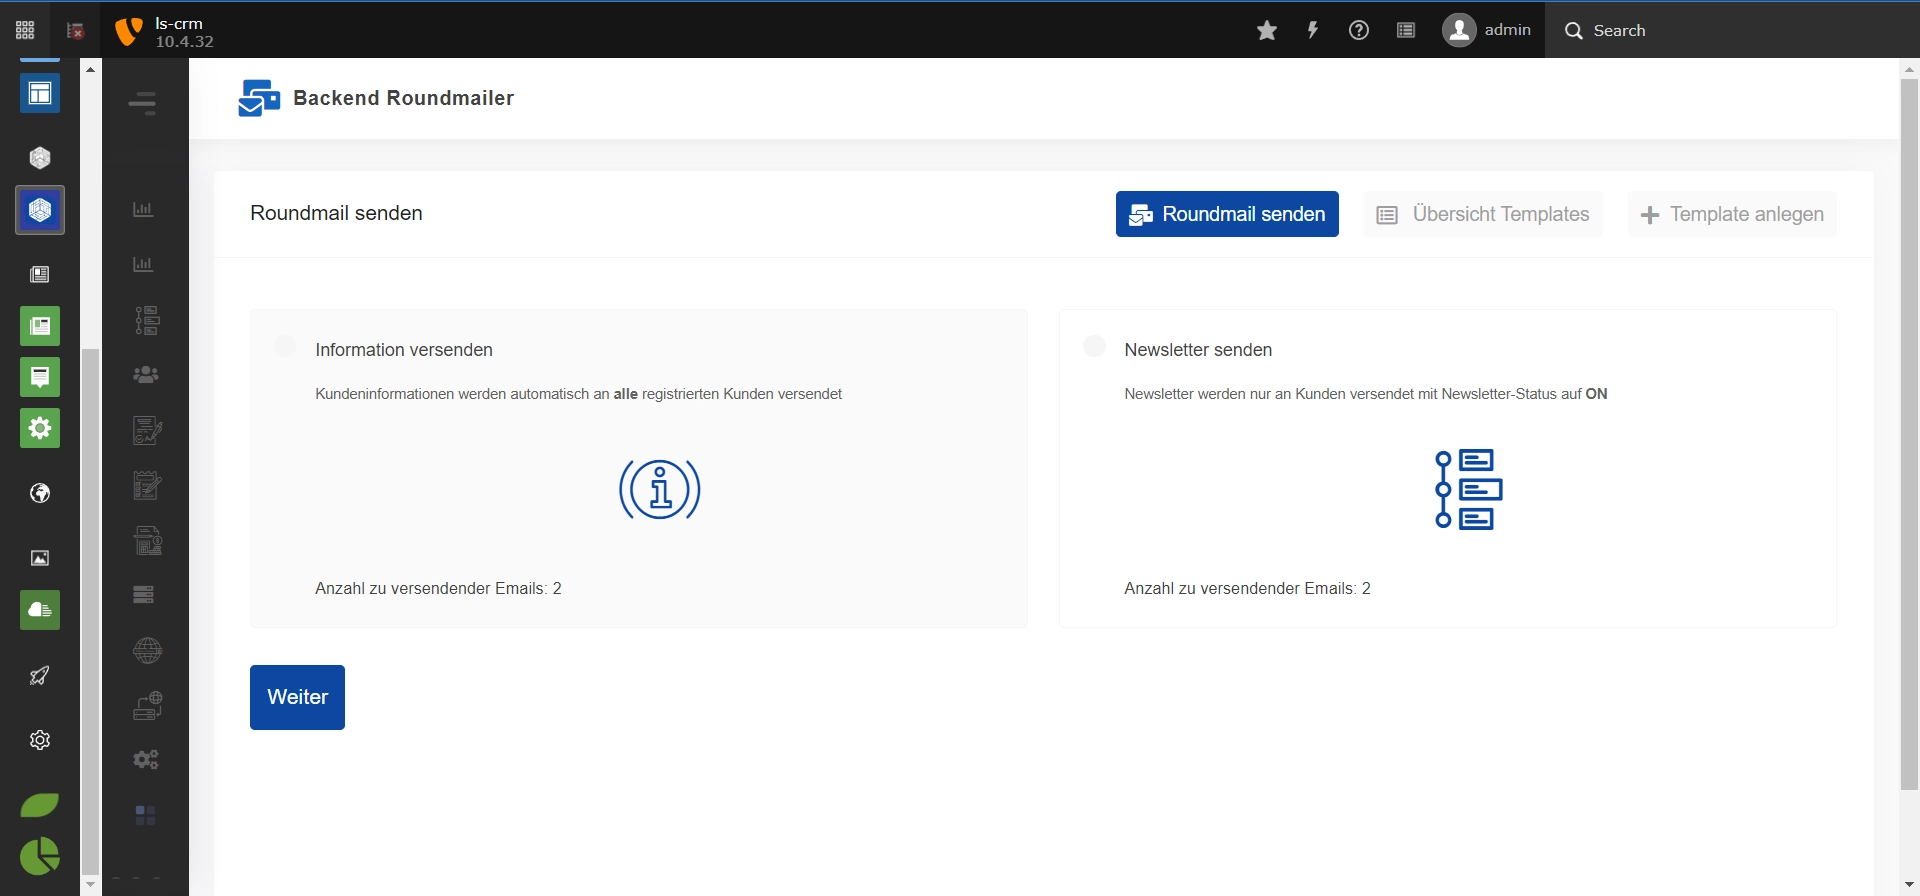The width and height of the screenshot is (1920, 896).
Task: Open the system information list icon
Action: click(x=1406, y=30)
